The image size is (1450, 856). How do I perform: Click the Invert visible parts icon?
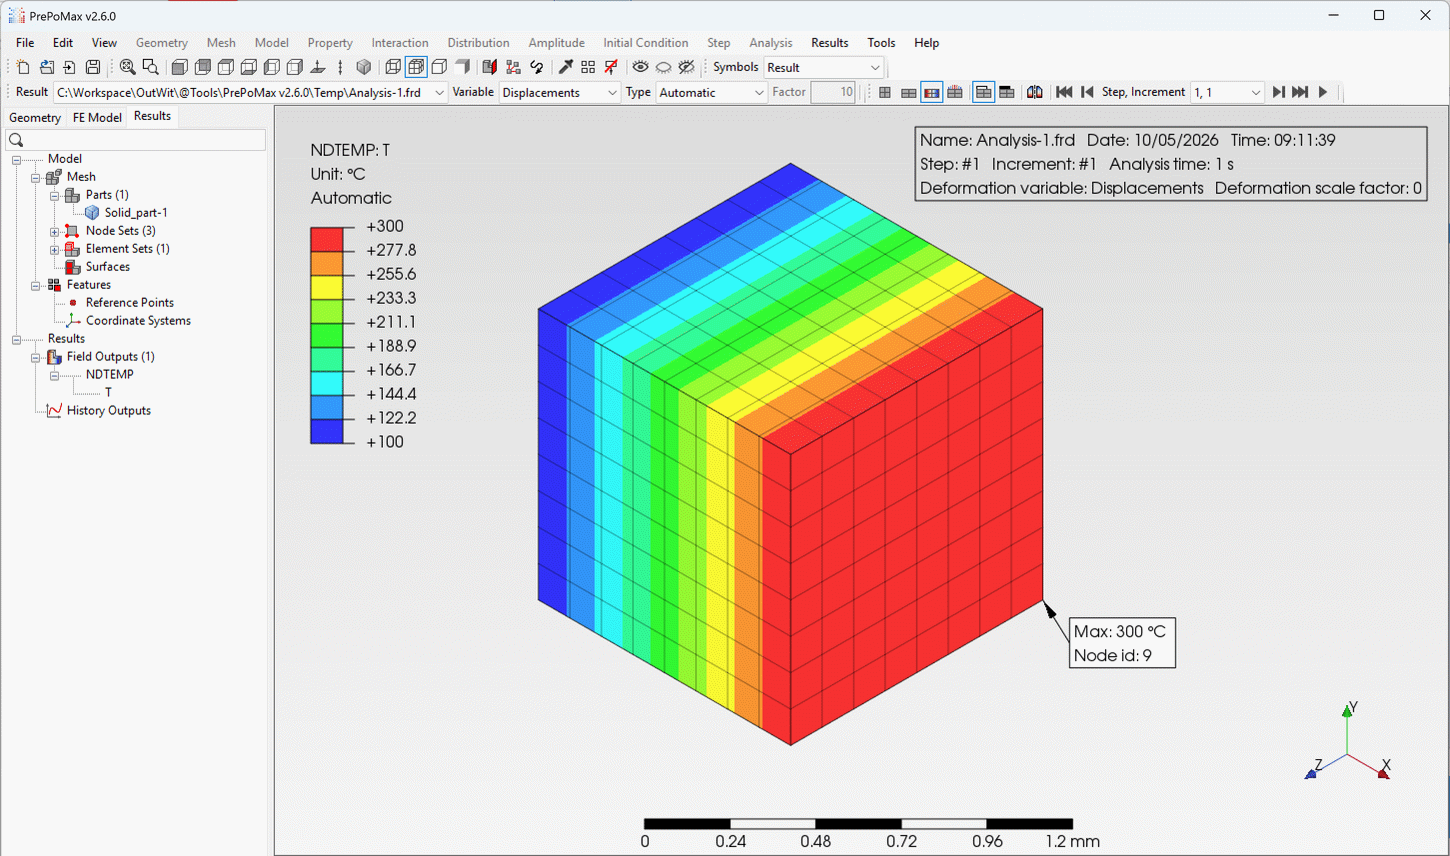pyautogui.click(x=686, y=67)
